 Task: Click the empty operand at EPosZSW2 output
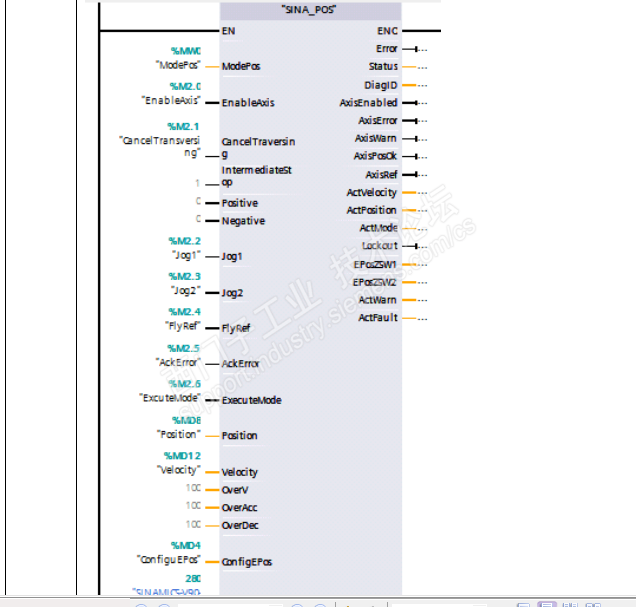(x=423, y=283)
